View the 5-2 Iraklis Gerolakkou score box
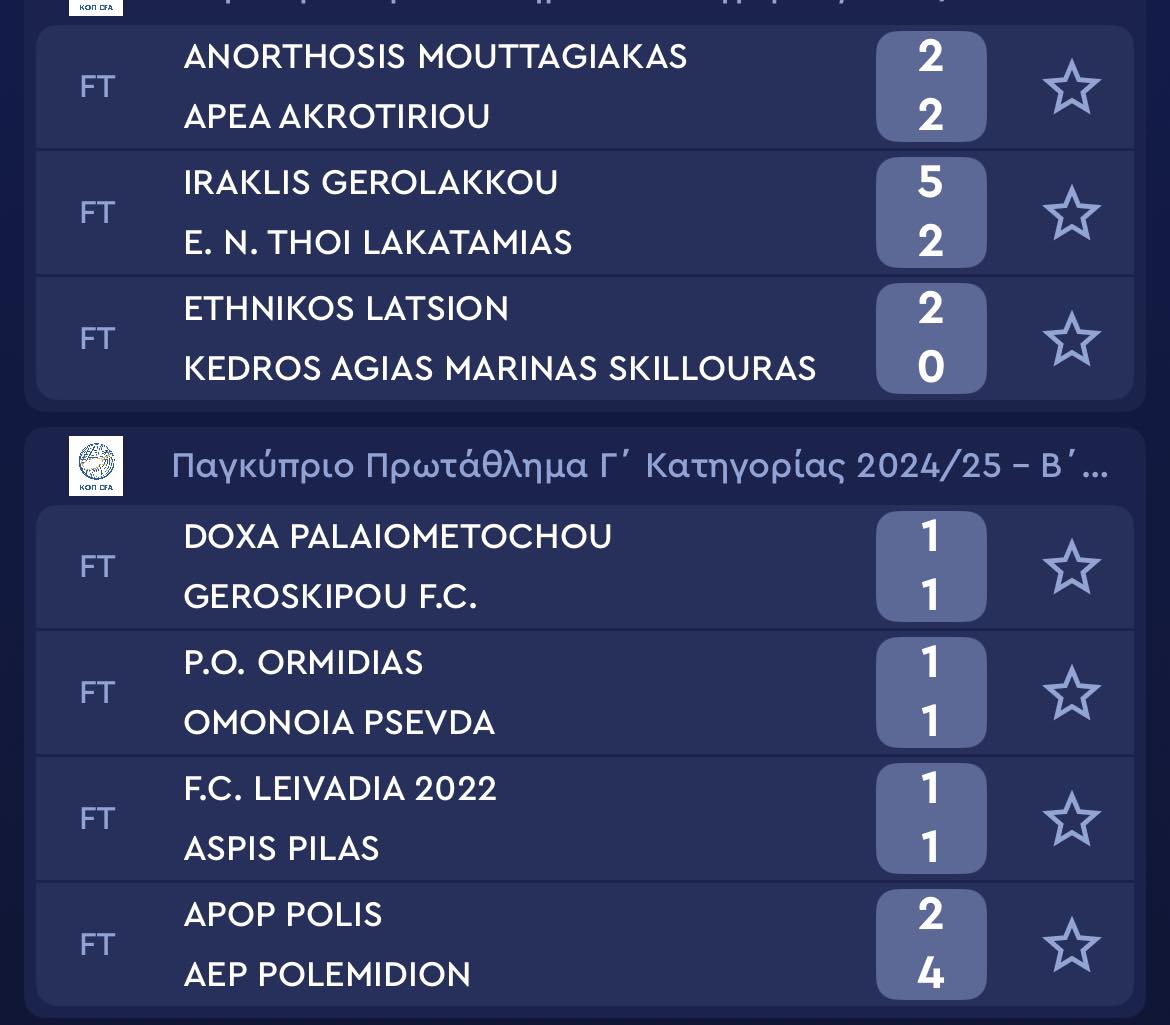Screen dimensions: 1170x1025 (930, 213)
